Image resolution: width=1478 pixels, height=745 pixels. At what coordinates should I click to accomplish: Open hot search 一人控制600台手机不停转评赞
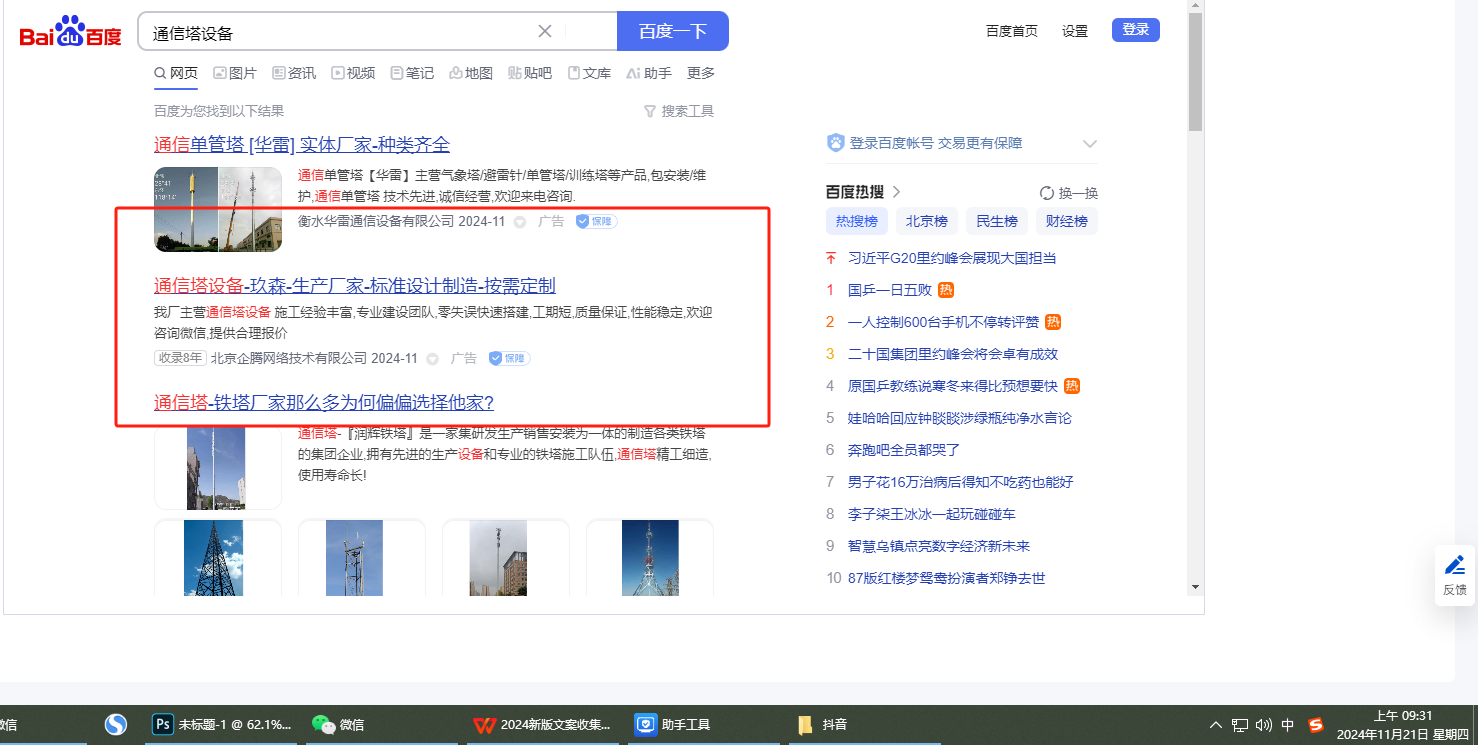[x=944, y=322]
